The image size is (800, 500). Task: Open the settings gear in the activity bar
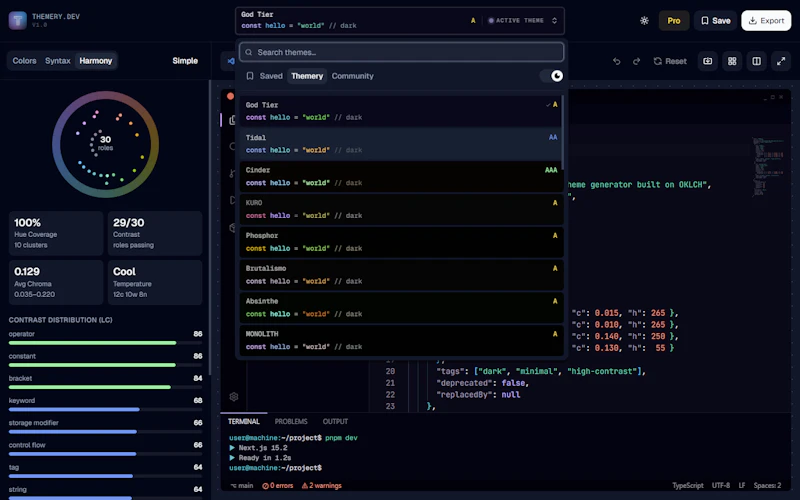234,396
